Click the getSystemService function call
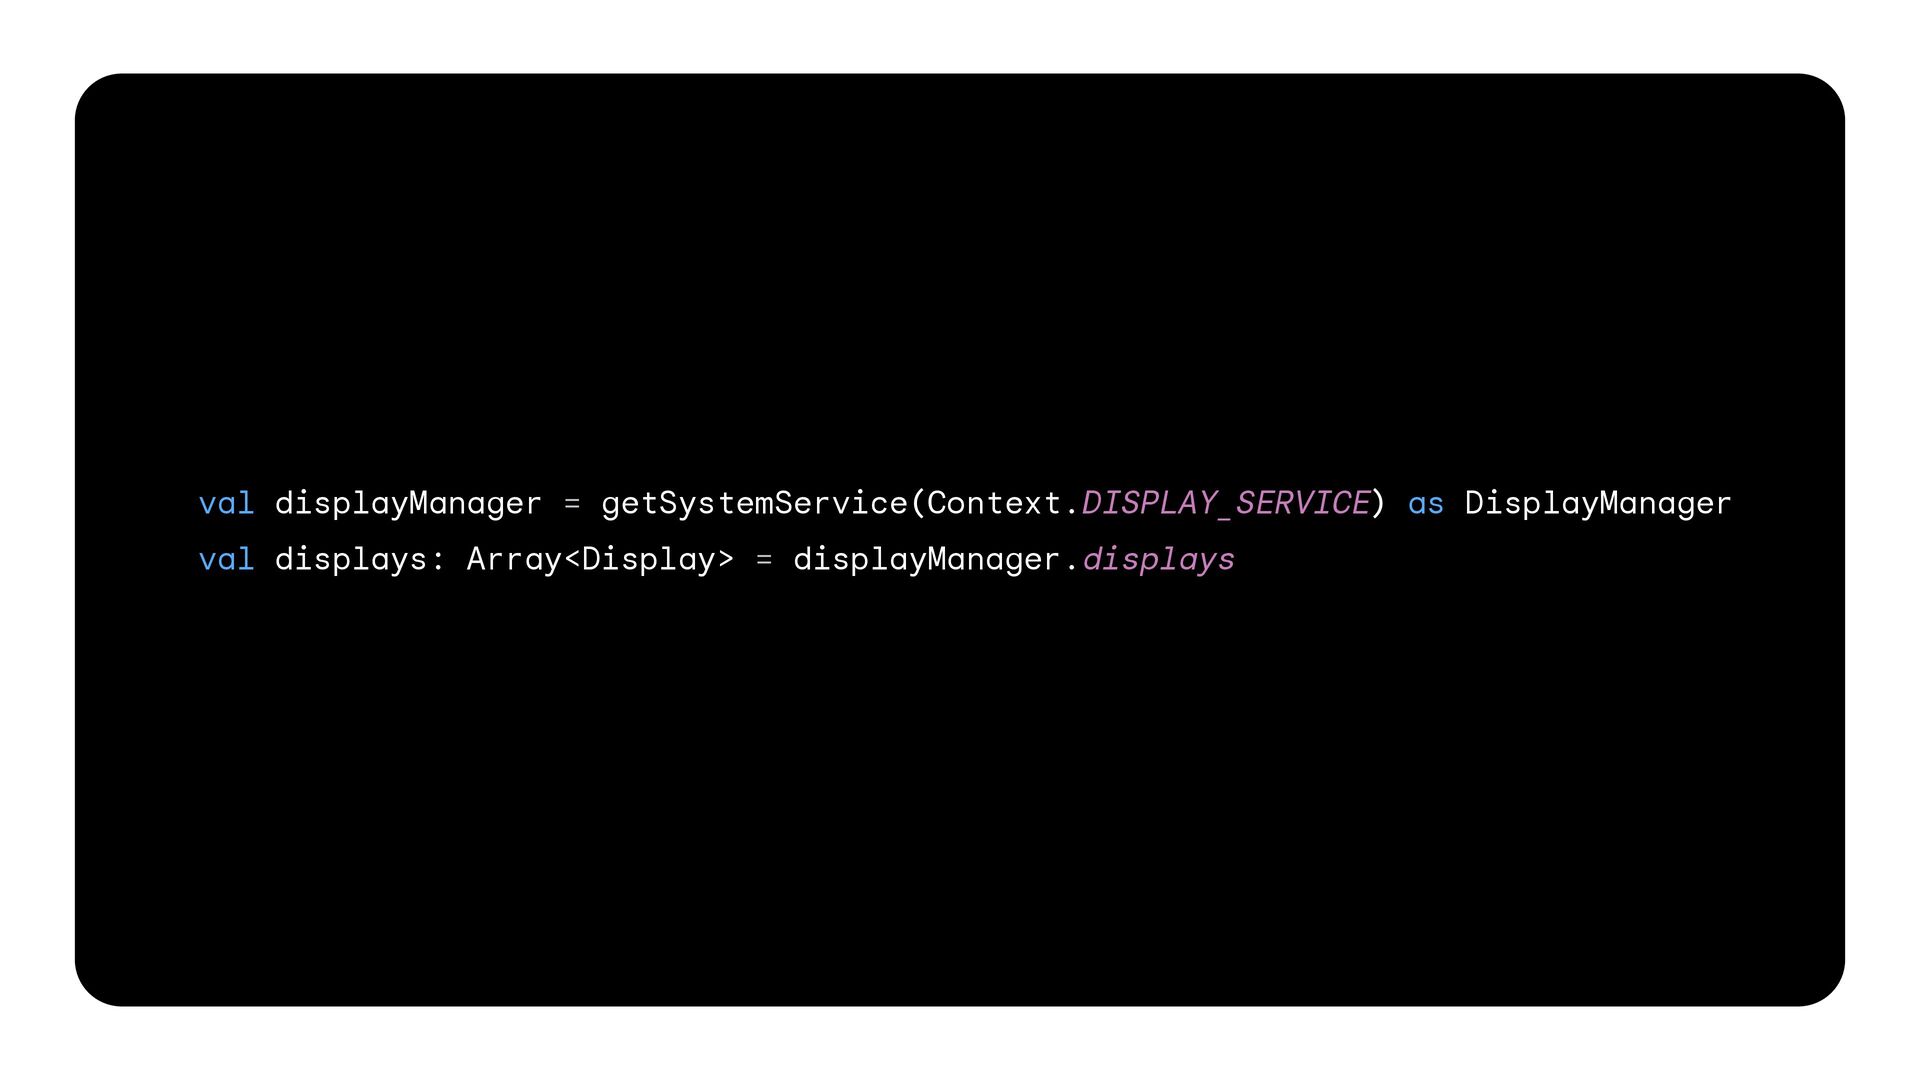The image size is (1920, 1080). [x=754, y=504]
